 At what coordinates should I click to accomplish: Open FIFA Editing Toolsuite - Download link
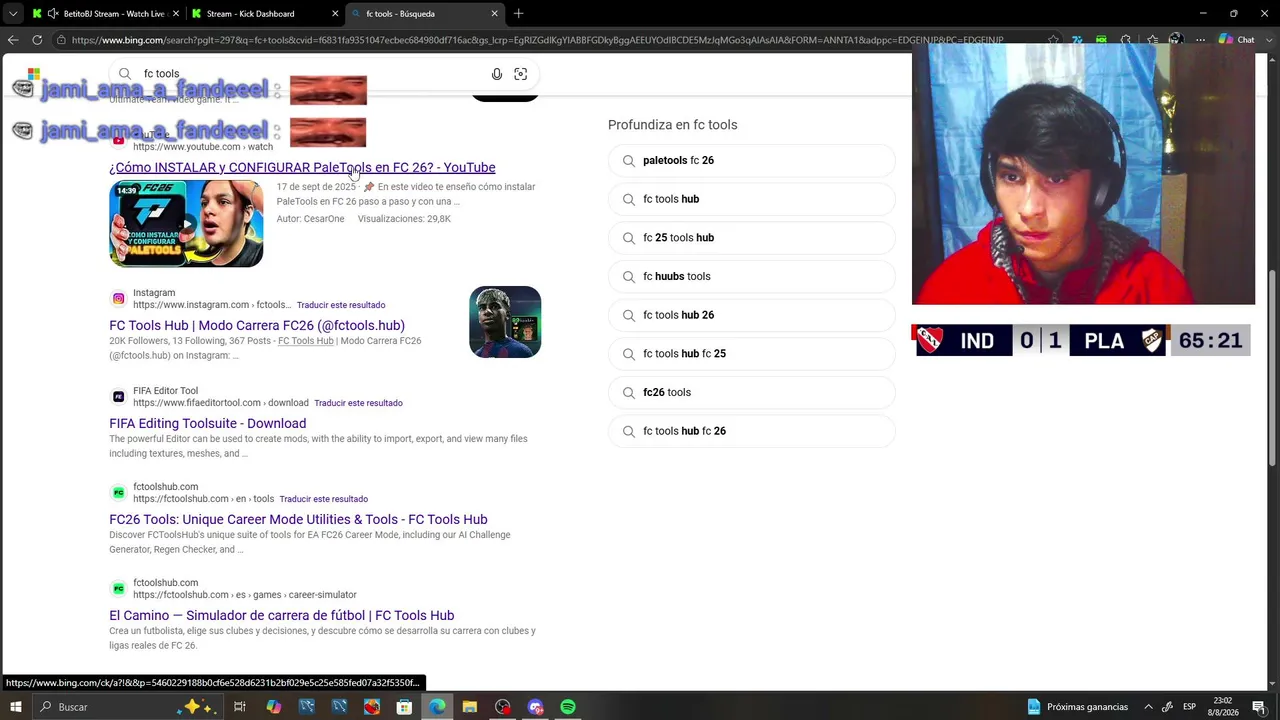tap(208, 423)
